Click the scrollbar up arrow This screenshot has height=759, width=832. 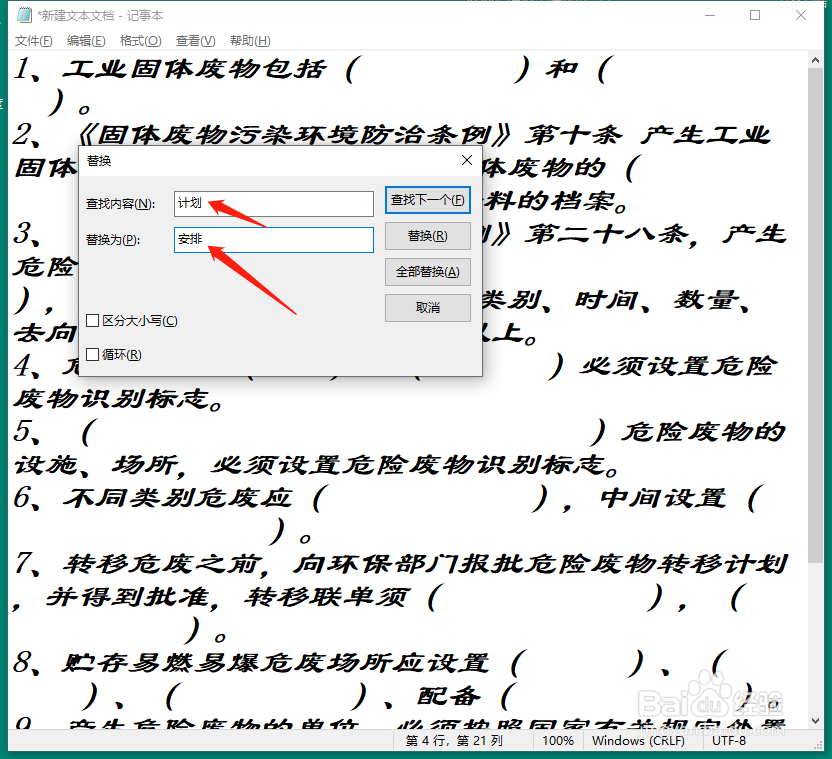click(816, 61)
